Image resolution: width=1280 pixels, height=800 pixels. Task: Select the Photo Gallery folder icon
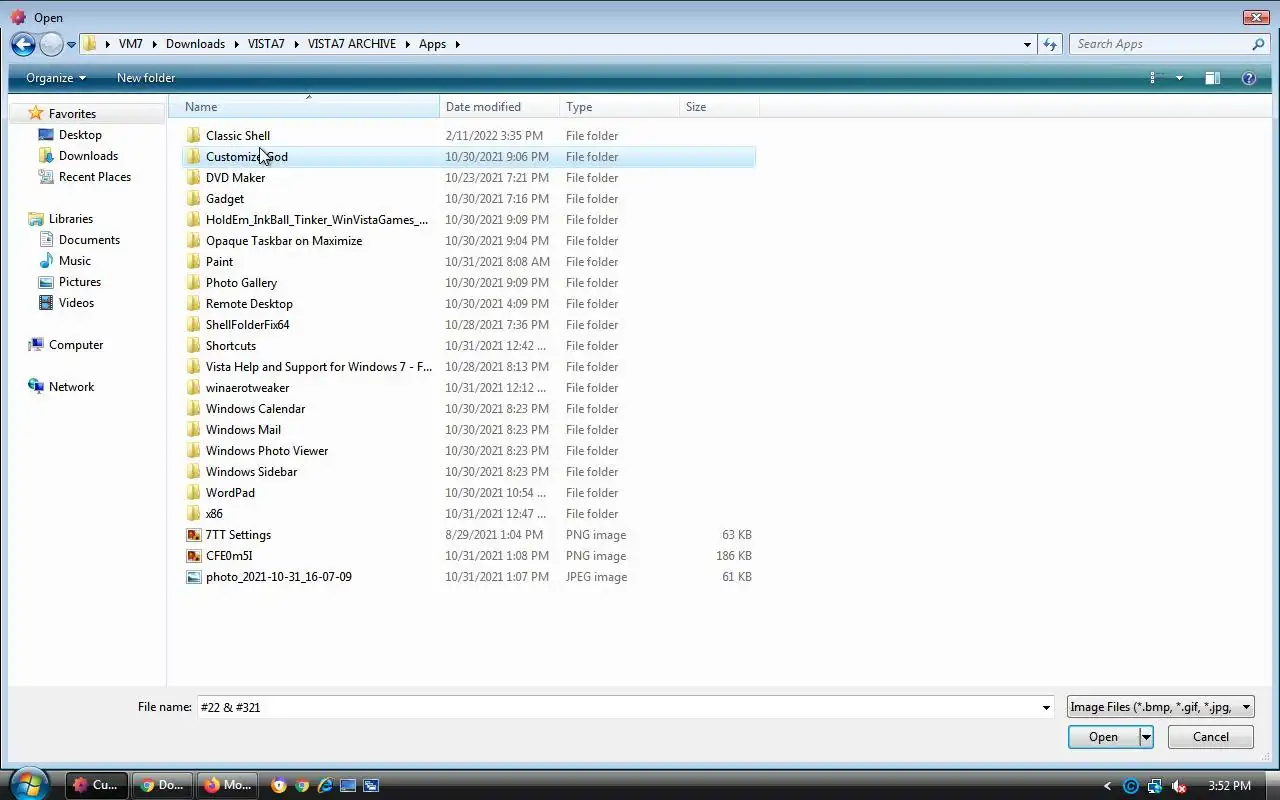pos(194,282)
